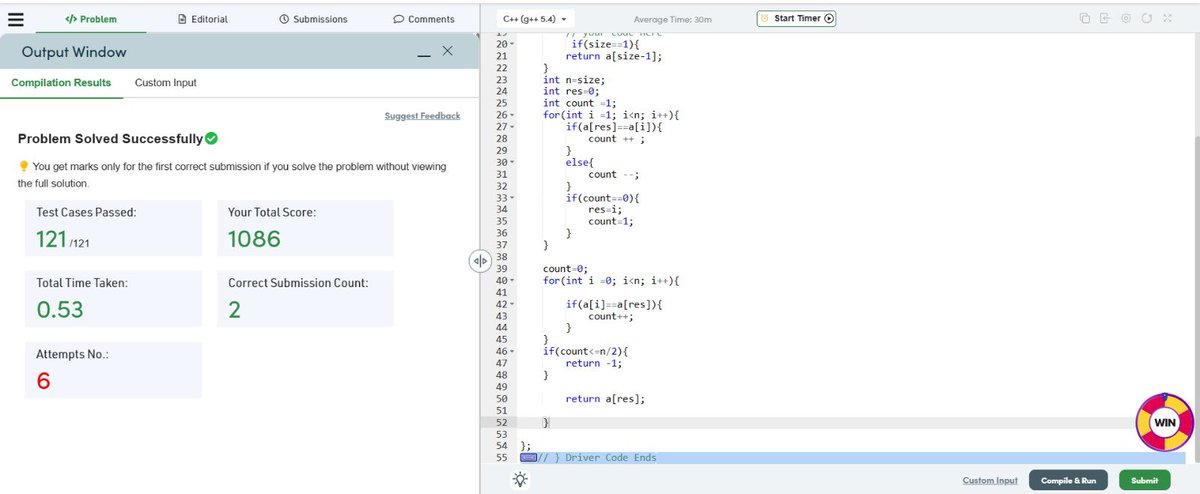1200x494 pixels.
Task: Open the Editorial tab
Action: click(202, 19)
